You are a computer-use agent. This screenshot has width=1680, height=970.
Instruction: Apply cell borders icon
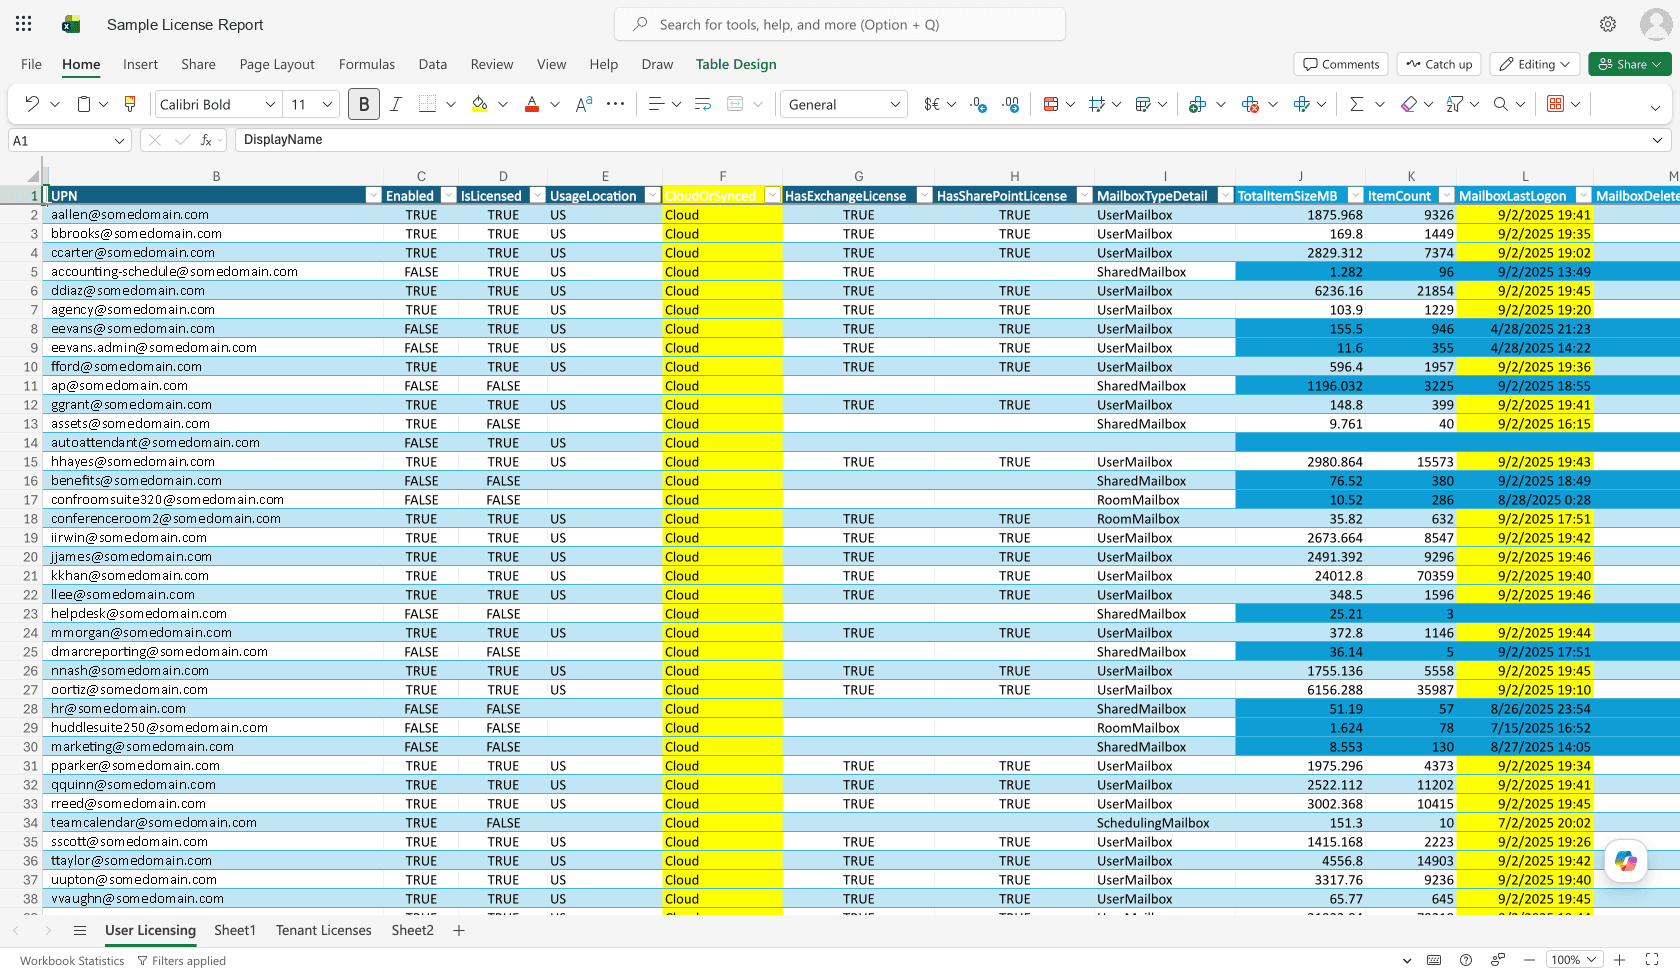tap(427, 104)
